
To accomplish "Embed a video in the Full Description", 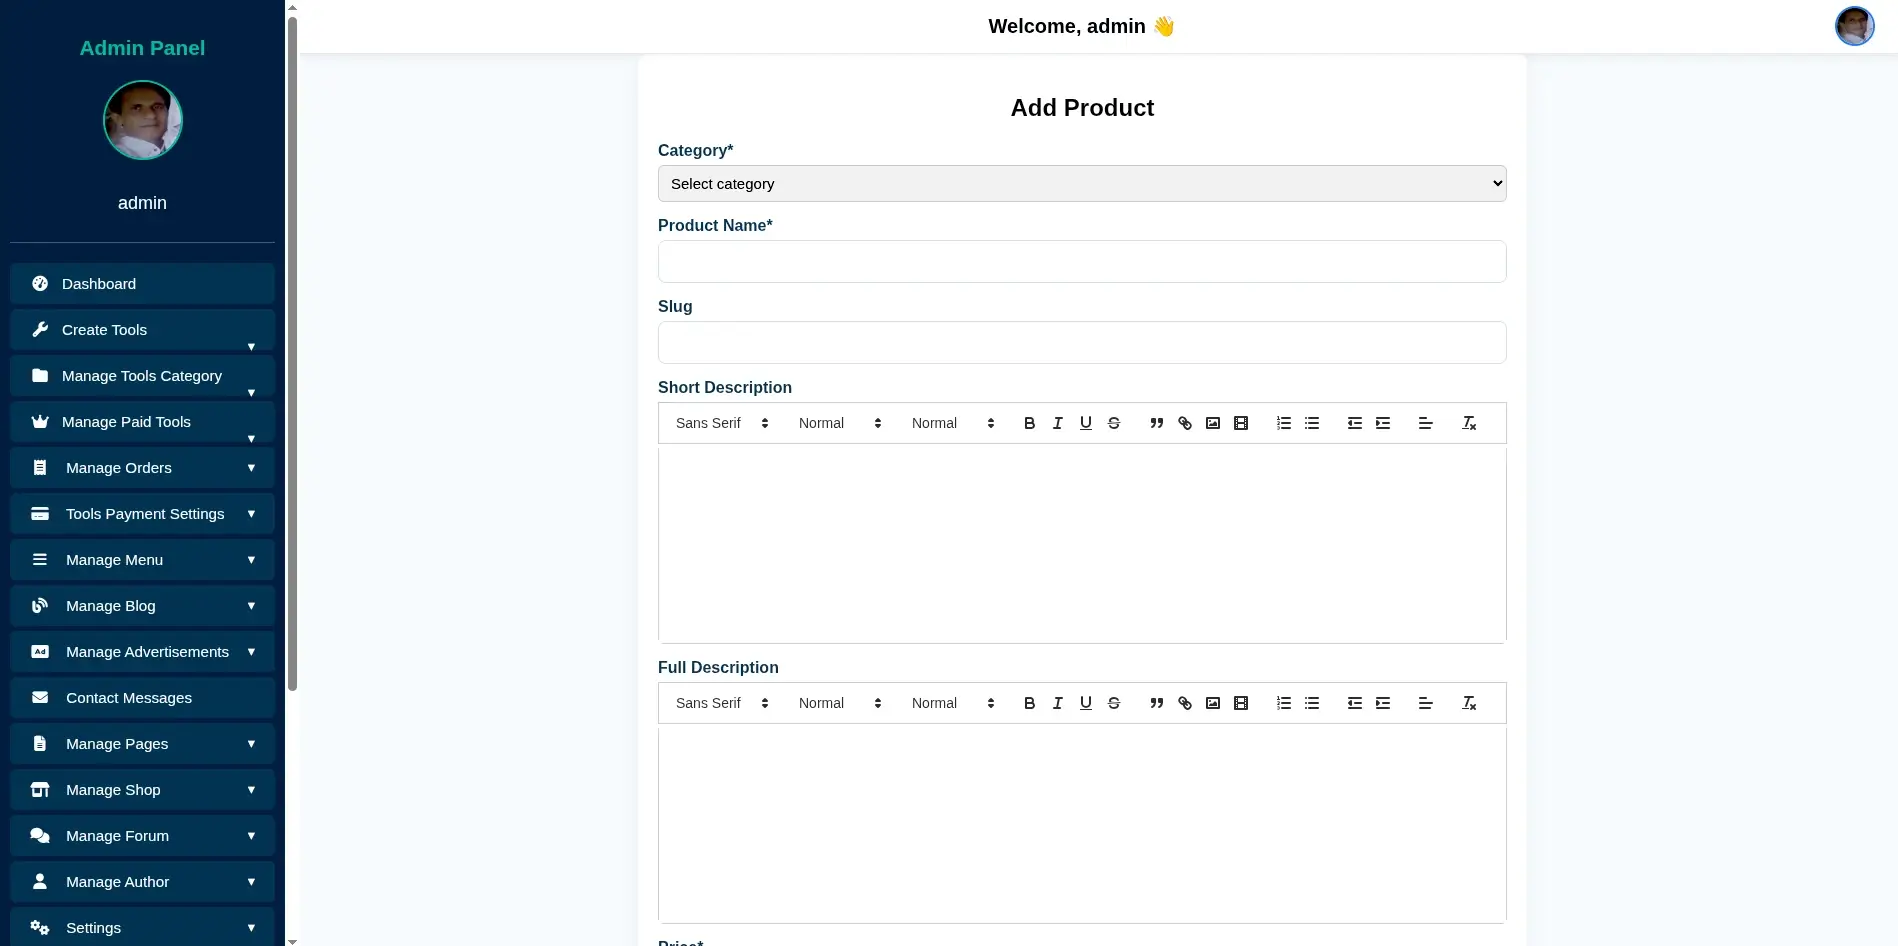I will [x=1240, y=703].
